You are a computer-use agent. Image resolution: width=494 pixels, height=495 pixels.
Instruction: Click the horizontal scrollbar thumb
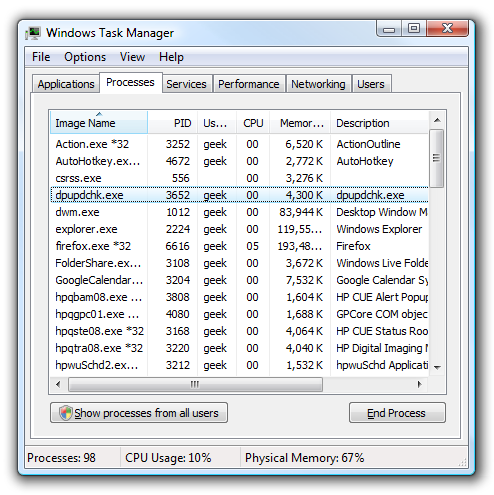point(195,384)
